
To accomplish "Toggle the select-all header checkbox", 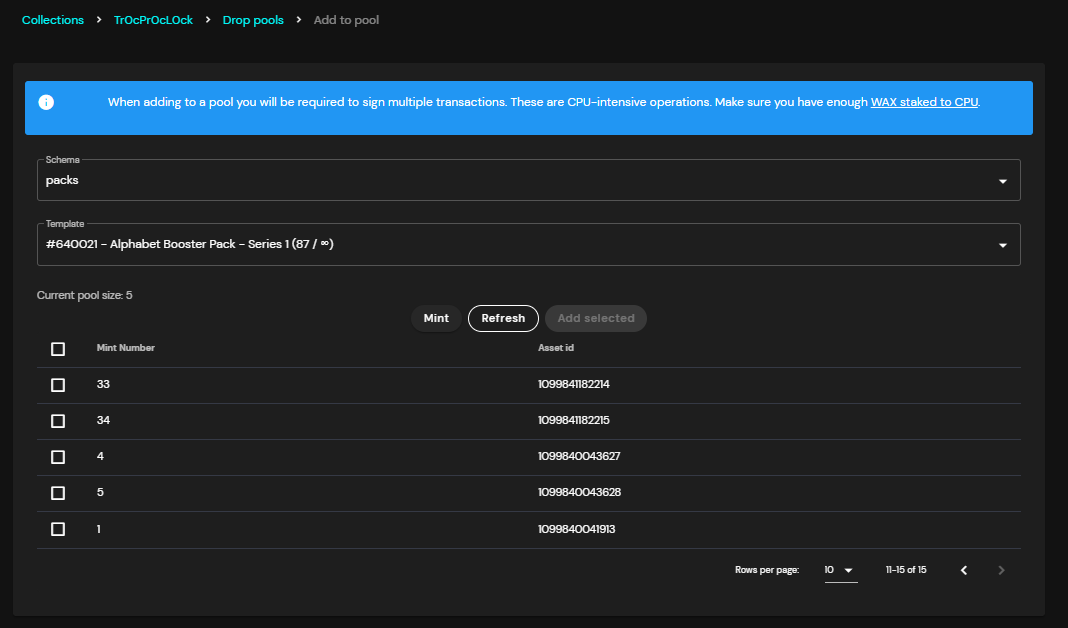I will pos(58,349).
